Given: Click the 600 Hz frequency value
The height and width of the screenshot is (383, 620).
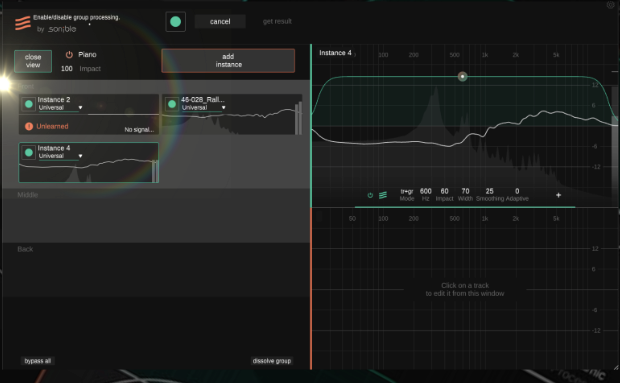Looking at the screenshot, I should [x=425, y=191].
